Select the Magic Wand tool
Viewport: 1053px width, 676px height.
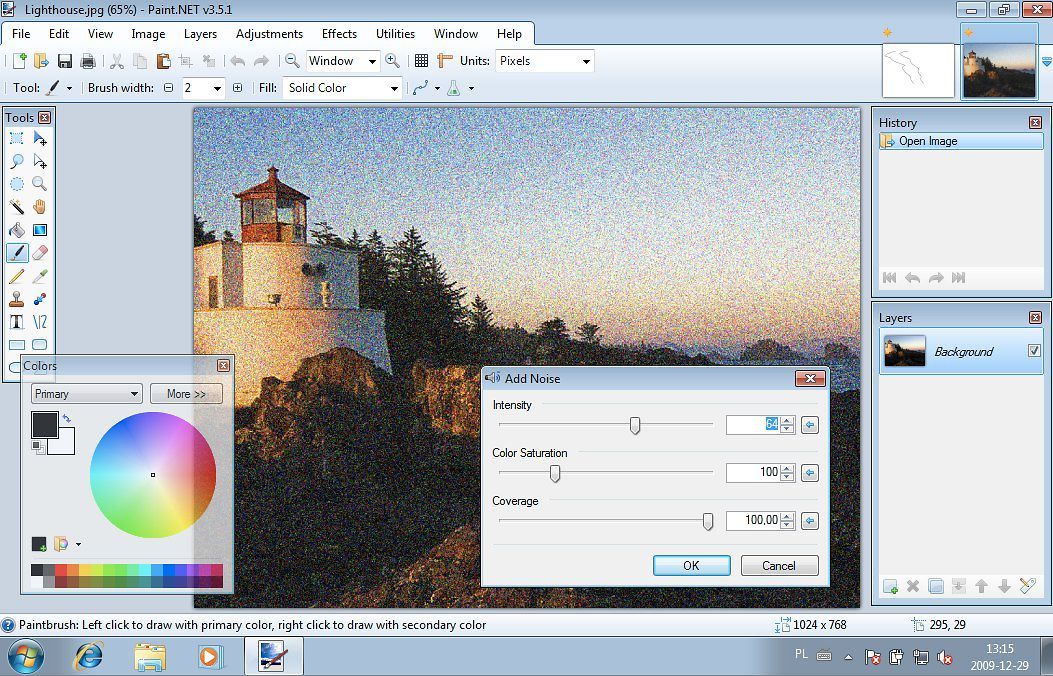[17, 207]
